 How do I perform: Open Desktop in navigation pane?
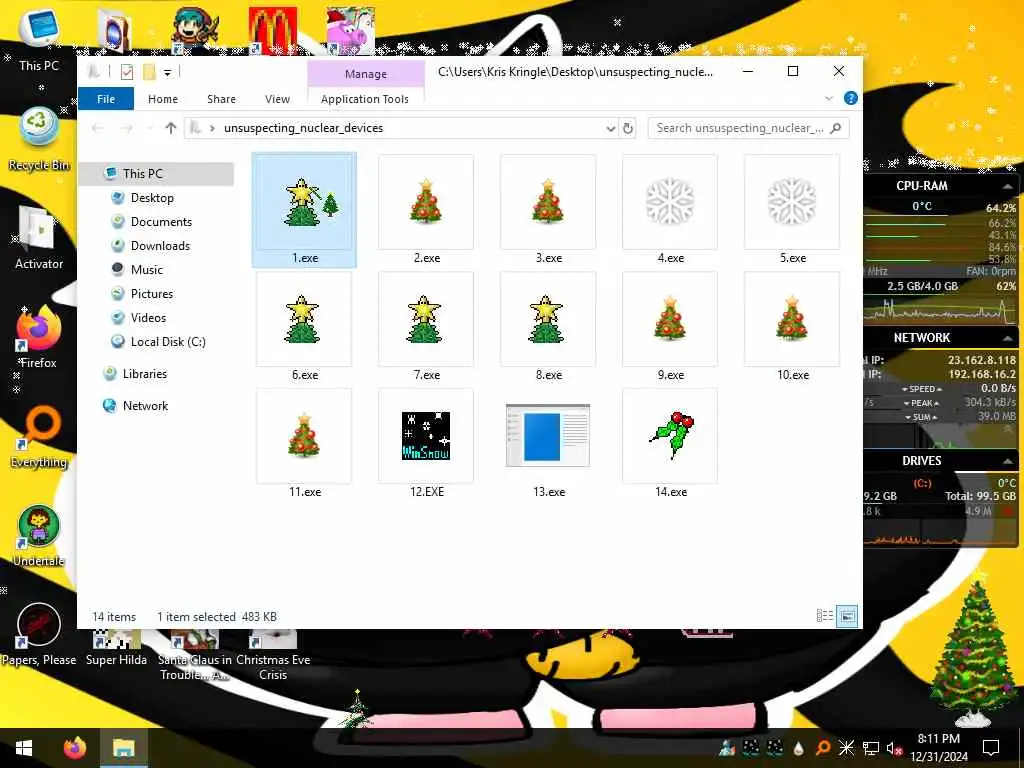coord(152,198)
